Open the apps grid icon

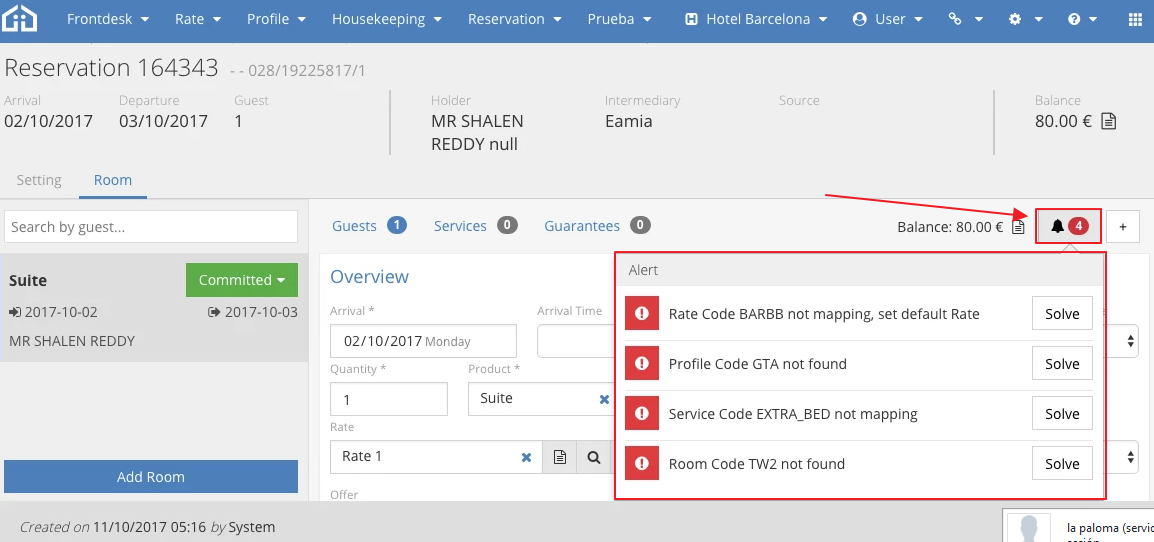[x=1135, y=19]
